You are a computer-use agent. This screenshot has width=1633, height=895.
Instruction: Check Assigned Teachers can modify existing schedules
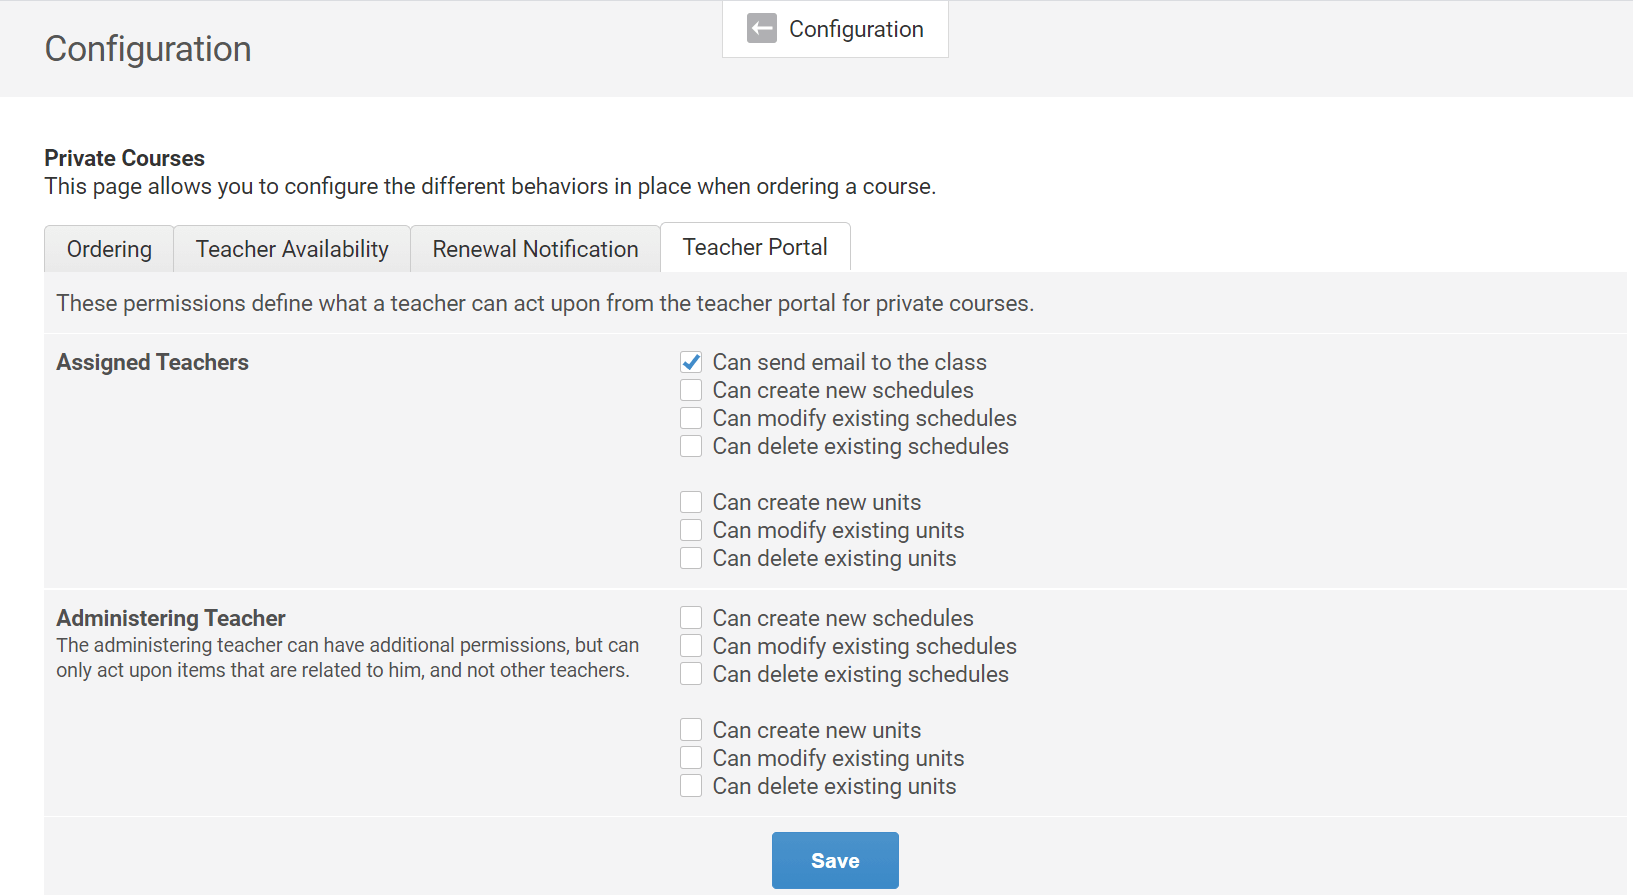coord(691,418)
